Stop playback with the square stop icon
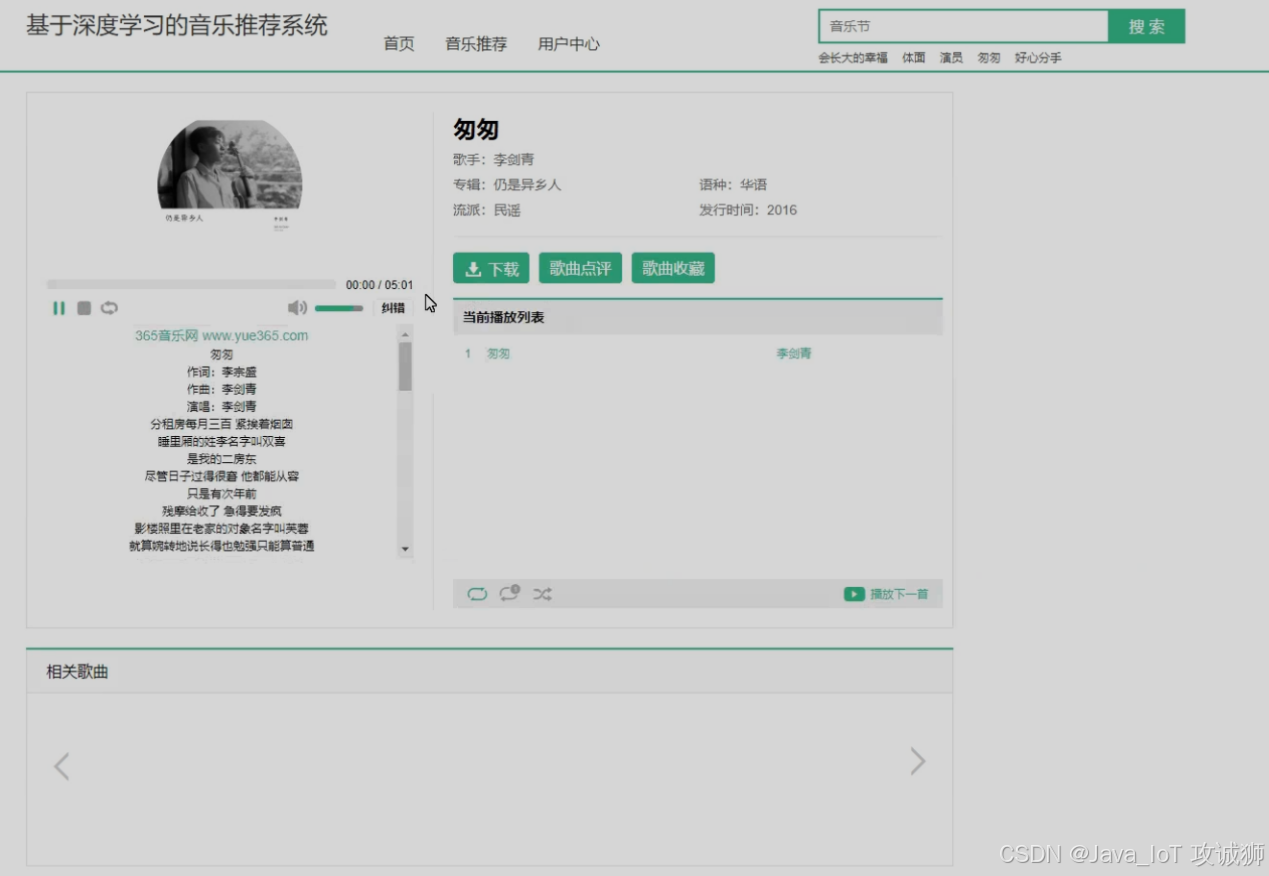This screenshot has height=876, width=1269. (x=84, y=308)
